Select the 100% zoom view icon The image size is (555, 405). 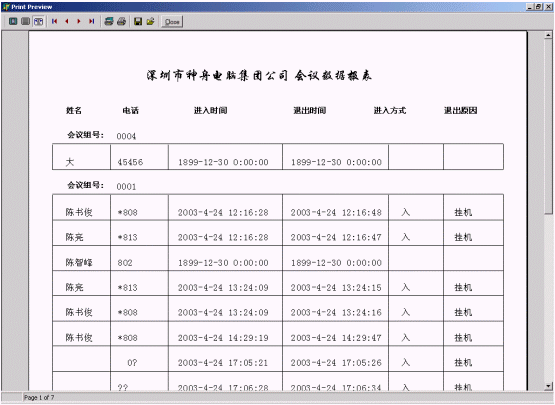click(25, 21)
